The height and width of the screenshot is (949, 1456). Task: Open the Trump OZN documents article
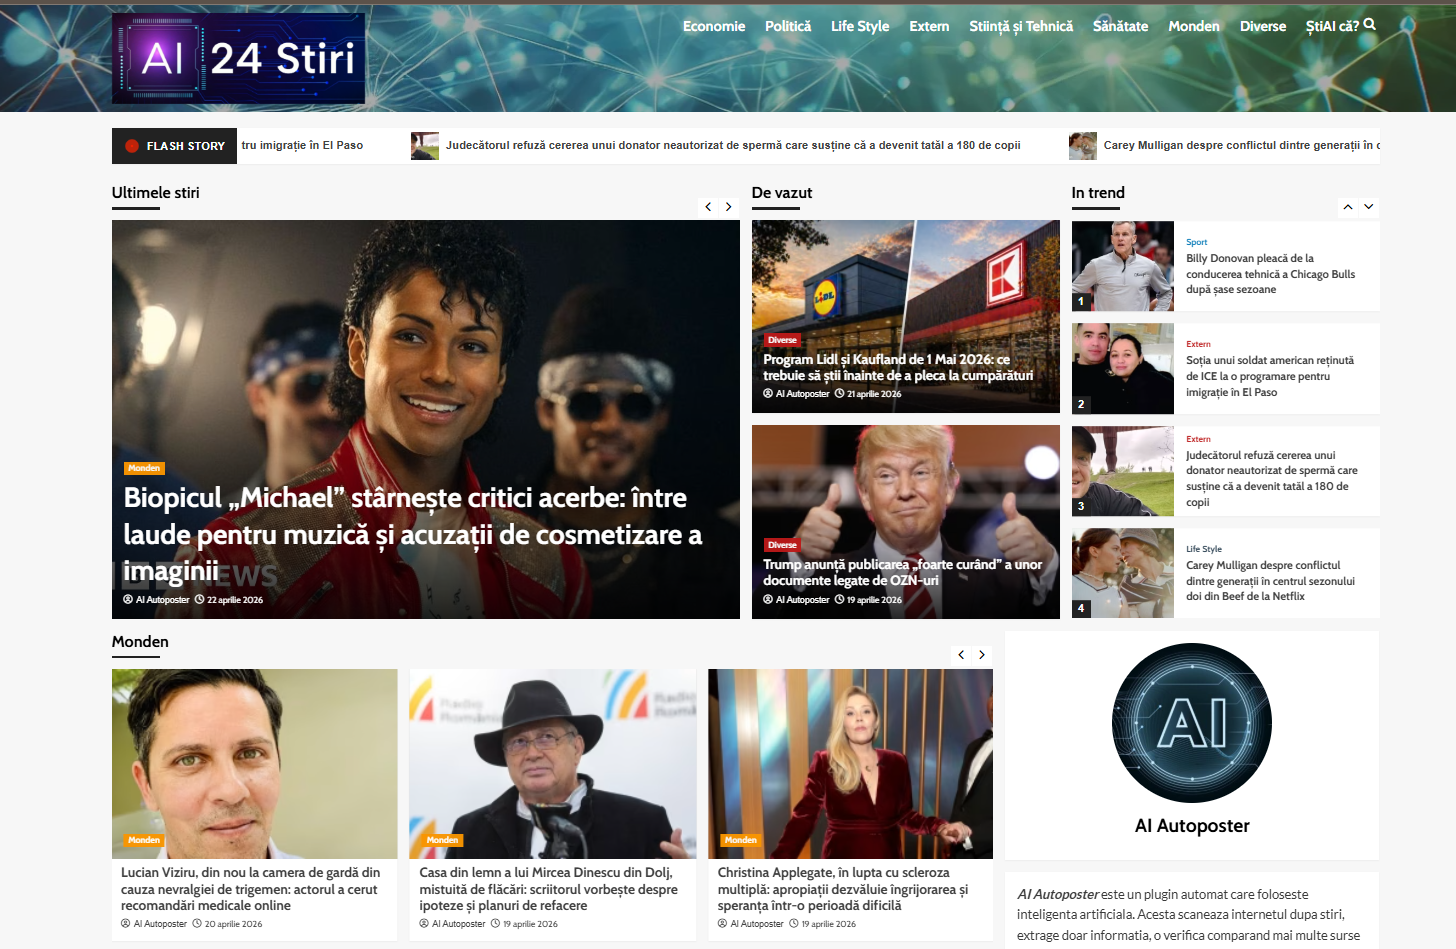pos(902,572)
